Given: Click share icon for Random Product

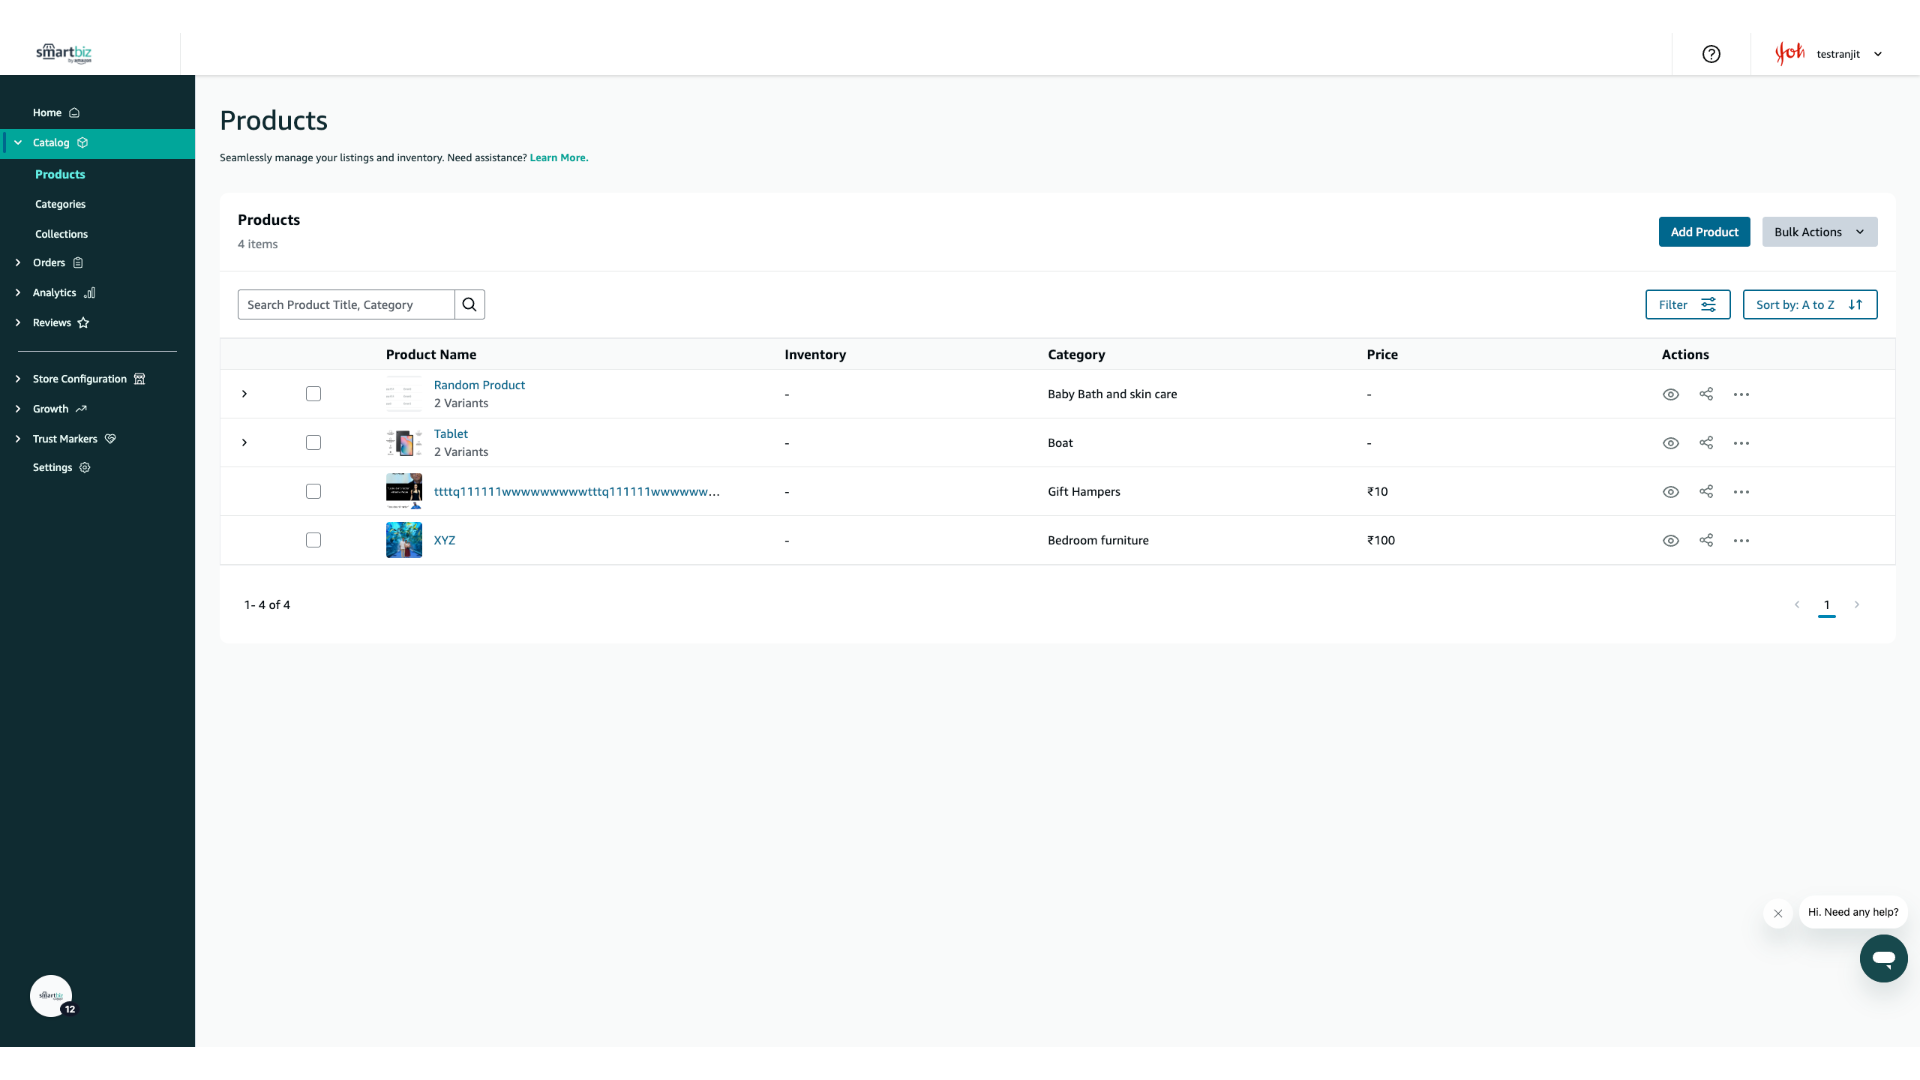Looking at the screenshot, I should pyautogui.click(x=1706, y=394).
